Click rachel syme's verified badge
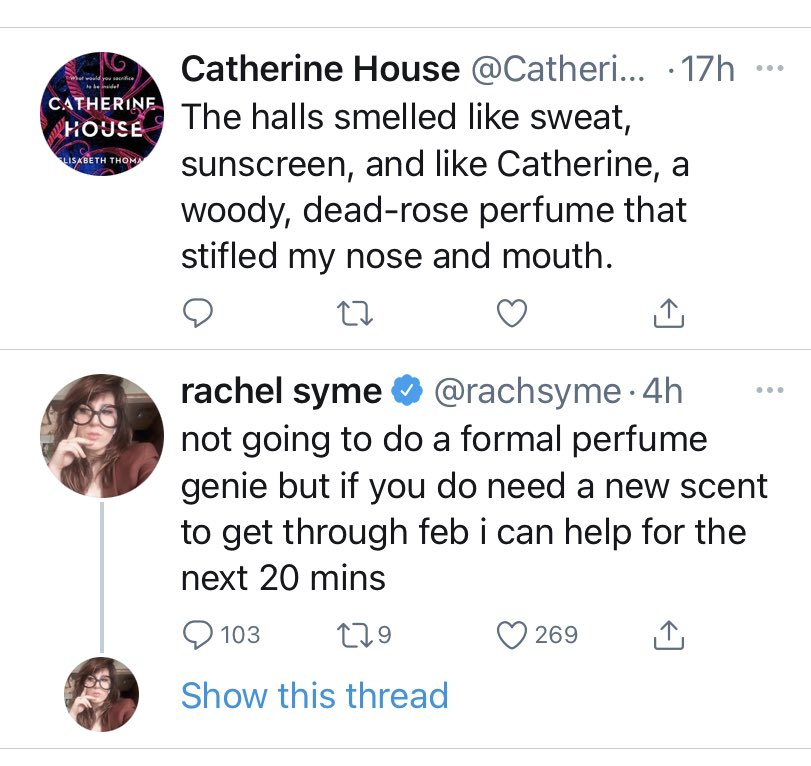The image size is (811, 766). (404, 391)
